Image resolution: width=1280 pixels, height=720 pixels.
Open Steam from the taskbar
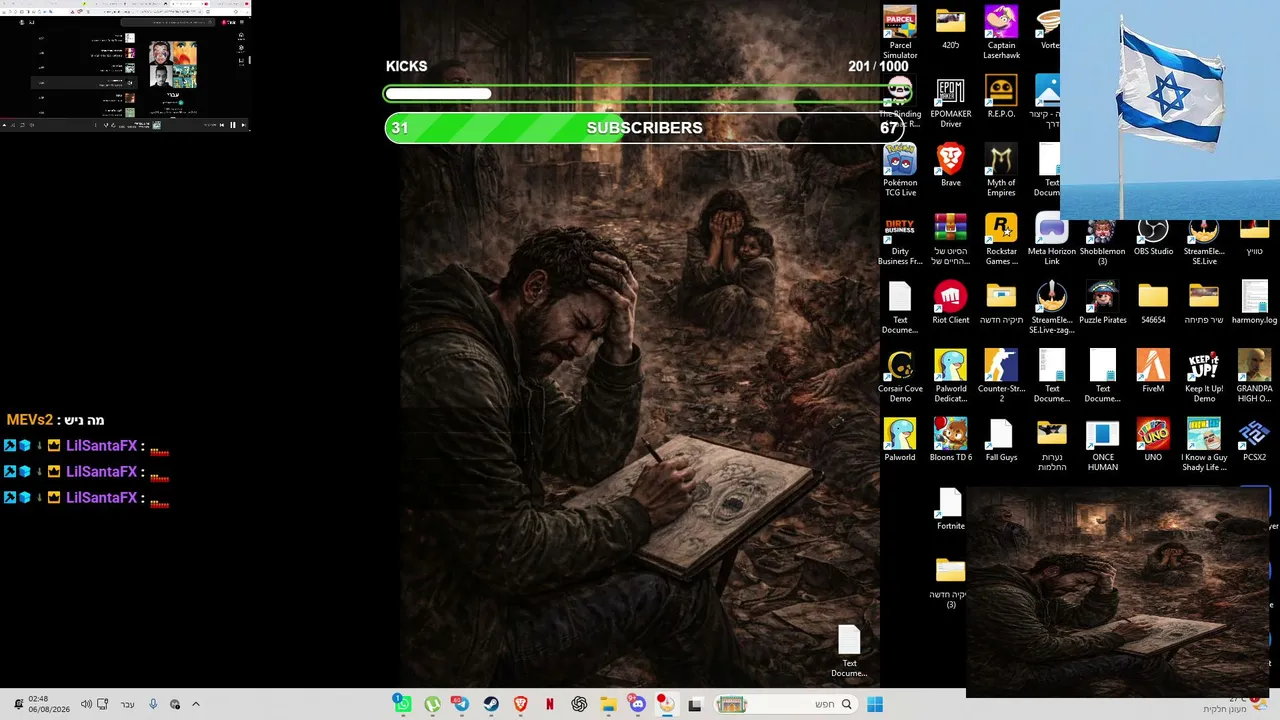pyautogui.click(x=491, y=704)
